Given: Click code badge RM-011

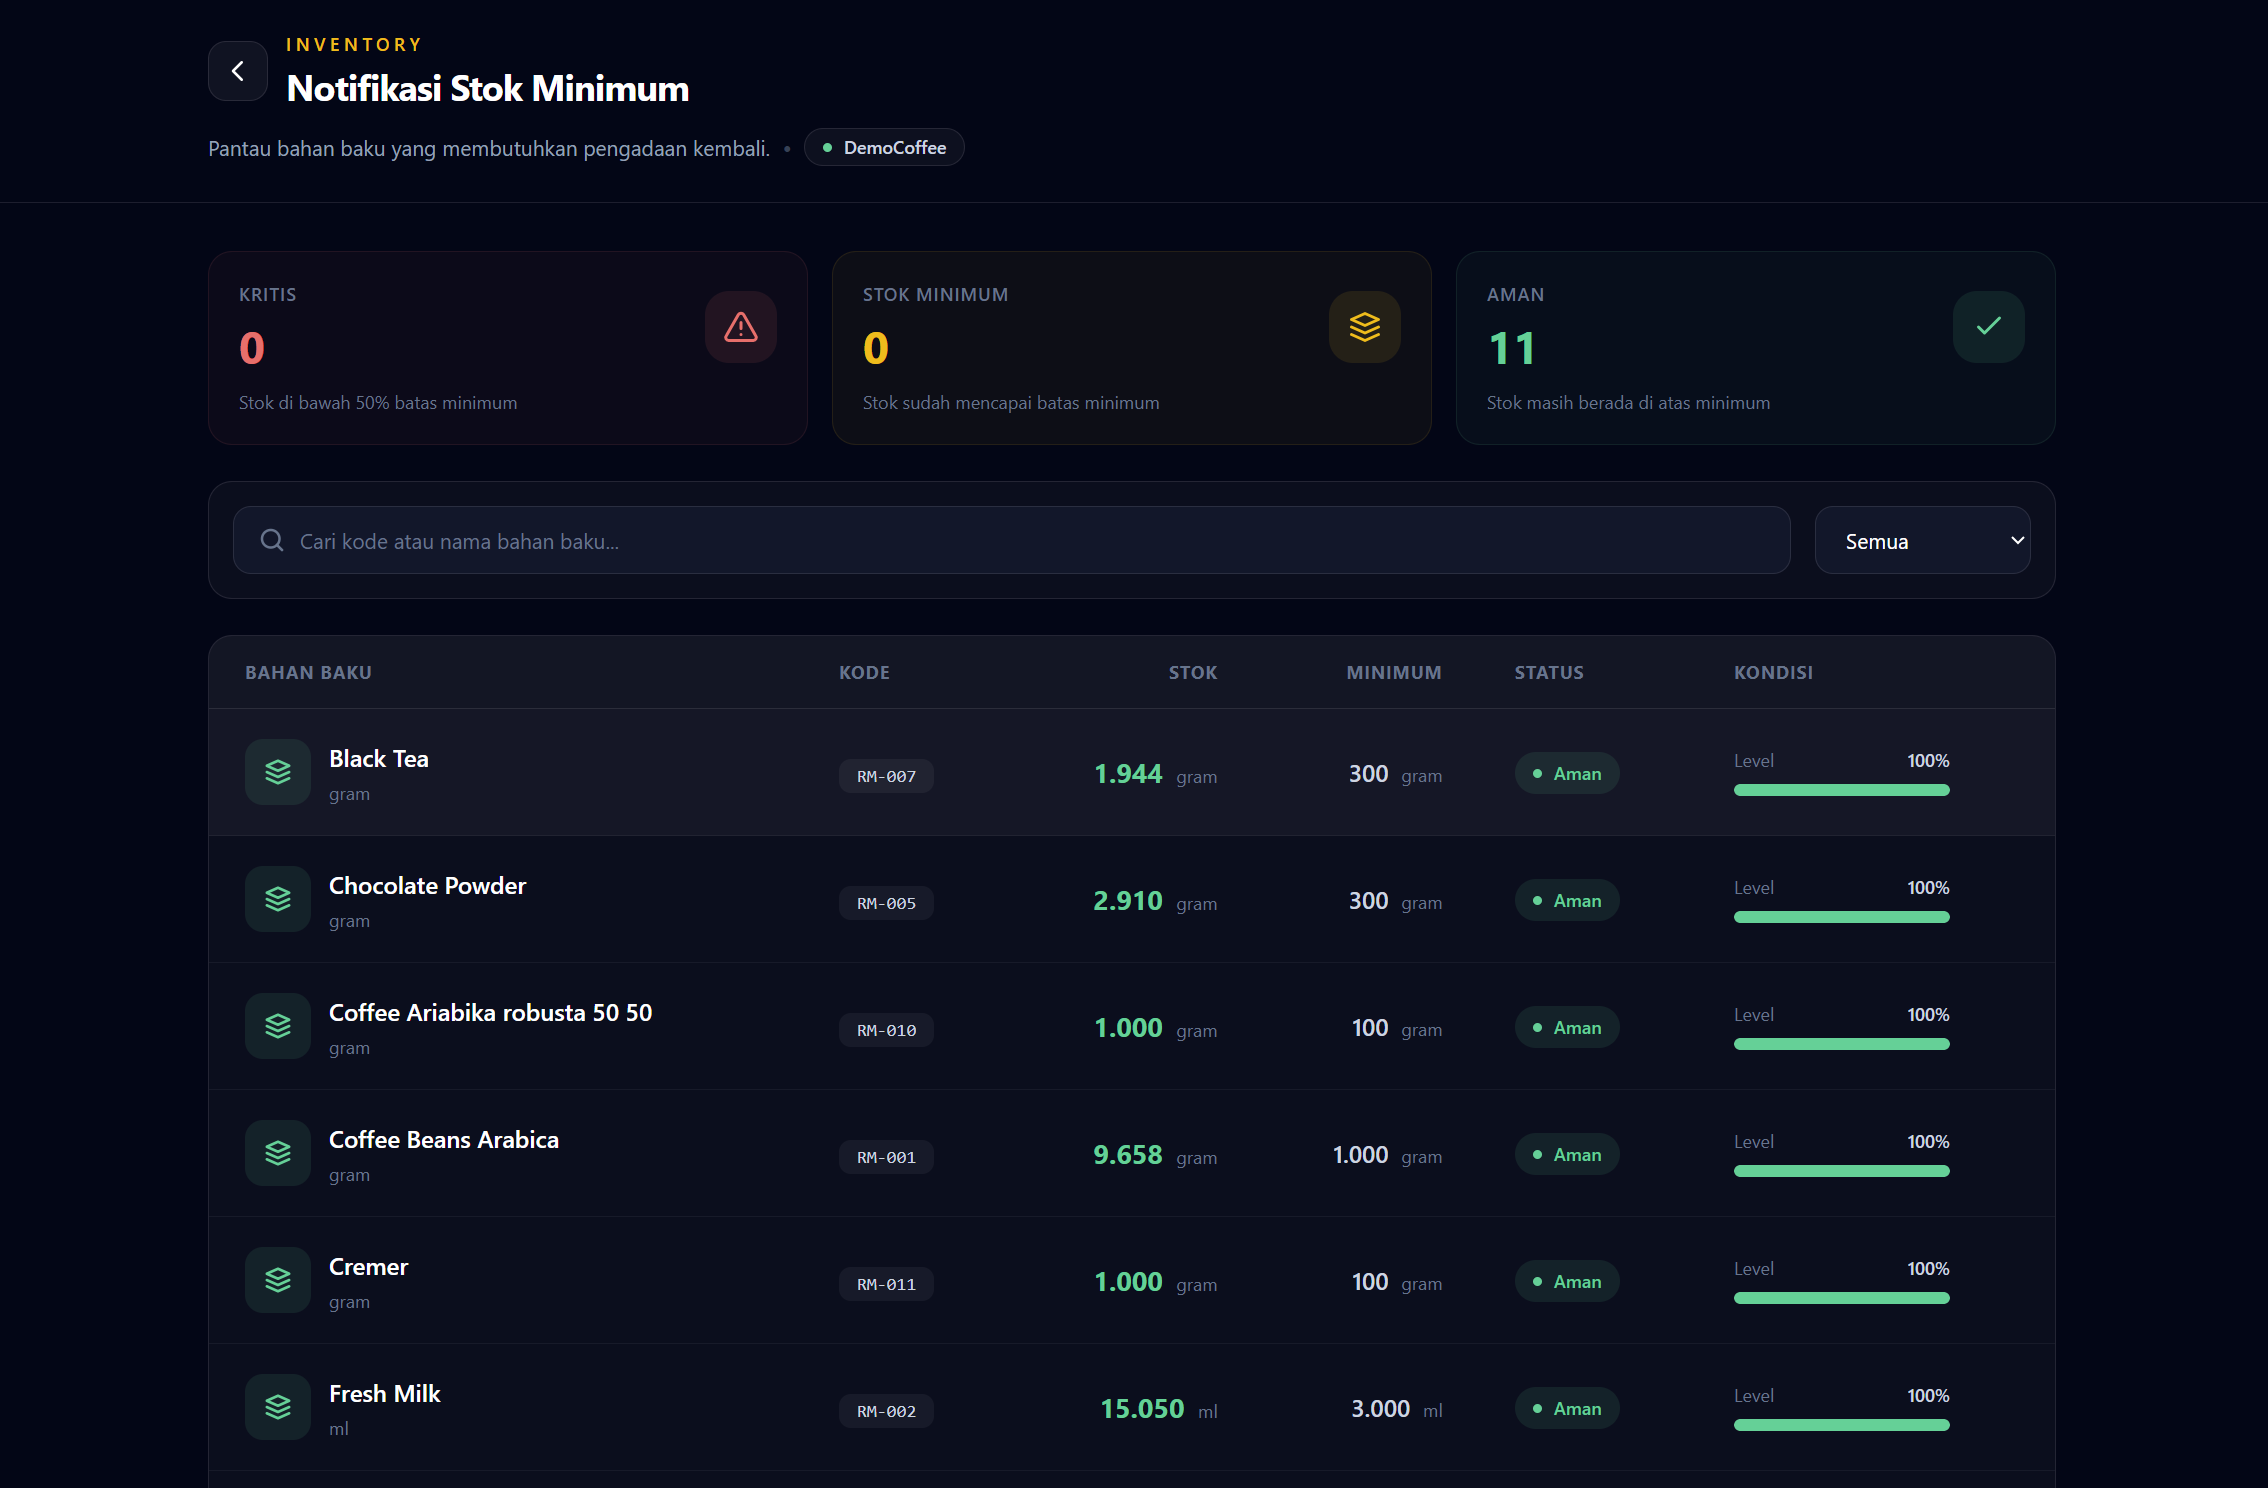Looking at the screenshot, I should pyautogui.click(x=887, y=1284).
